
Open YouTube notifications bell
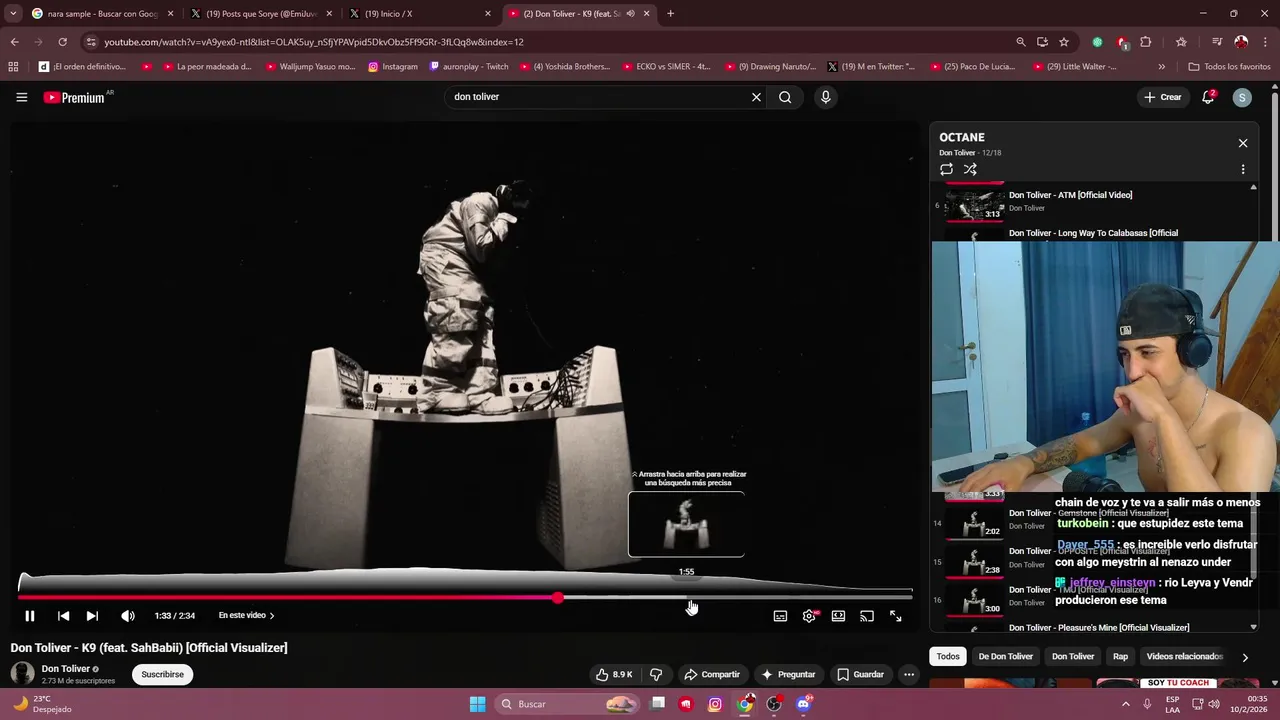(1208, 97)
